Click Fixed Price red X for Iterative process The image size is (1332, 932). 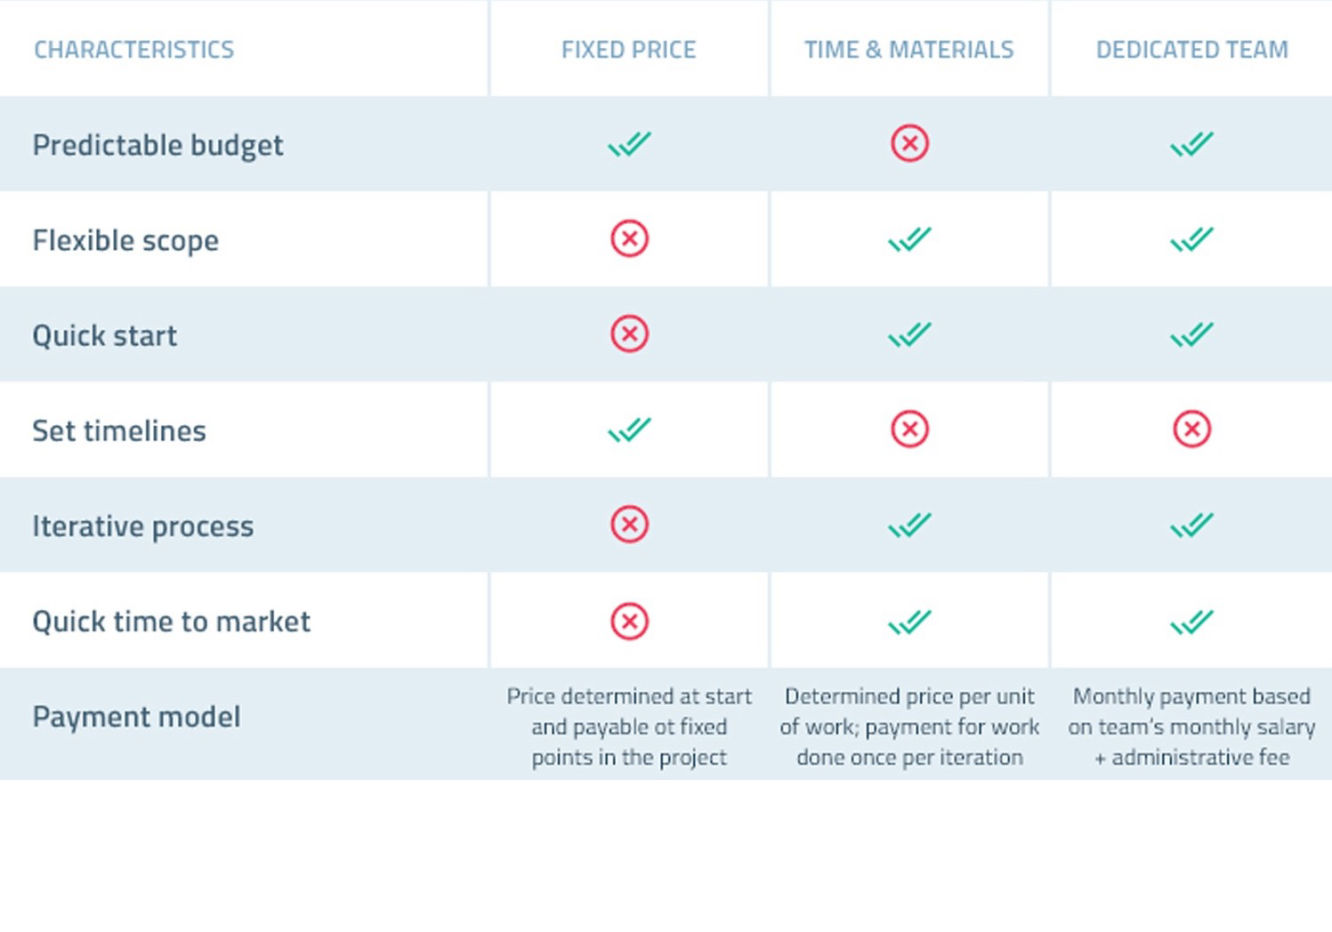(x=629, y=524)
